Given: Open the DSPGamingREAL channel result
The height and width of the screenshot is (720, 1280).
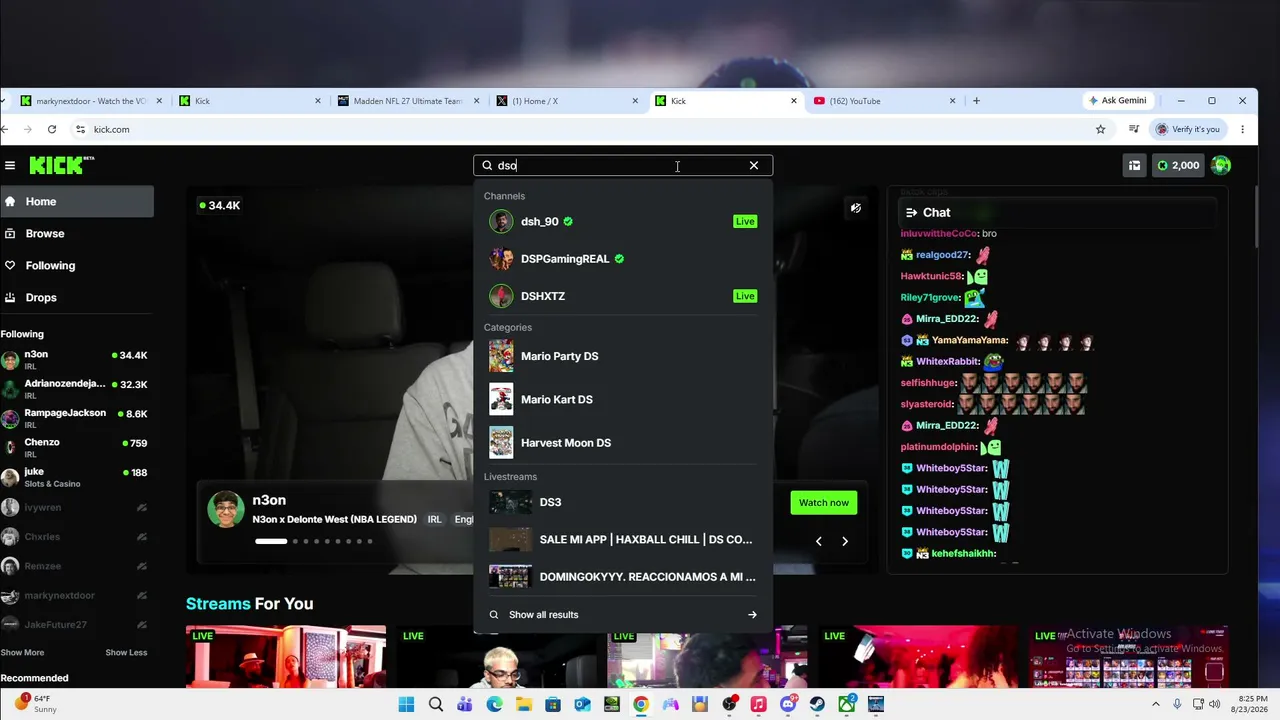Looking at the screenshot, I should [x=623, y=259].
